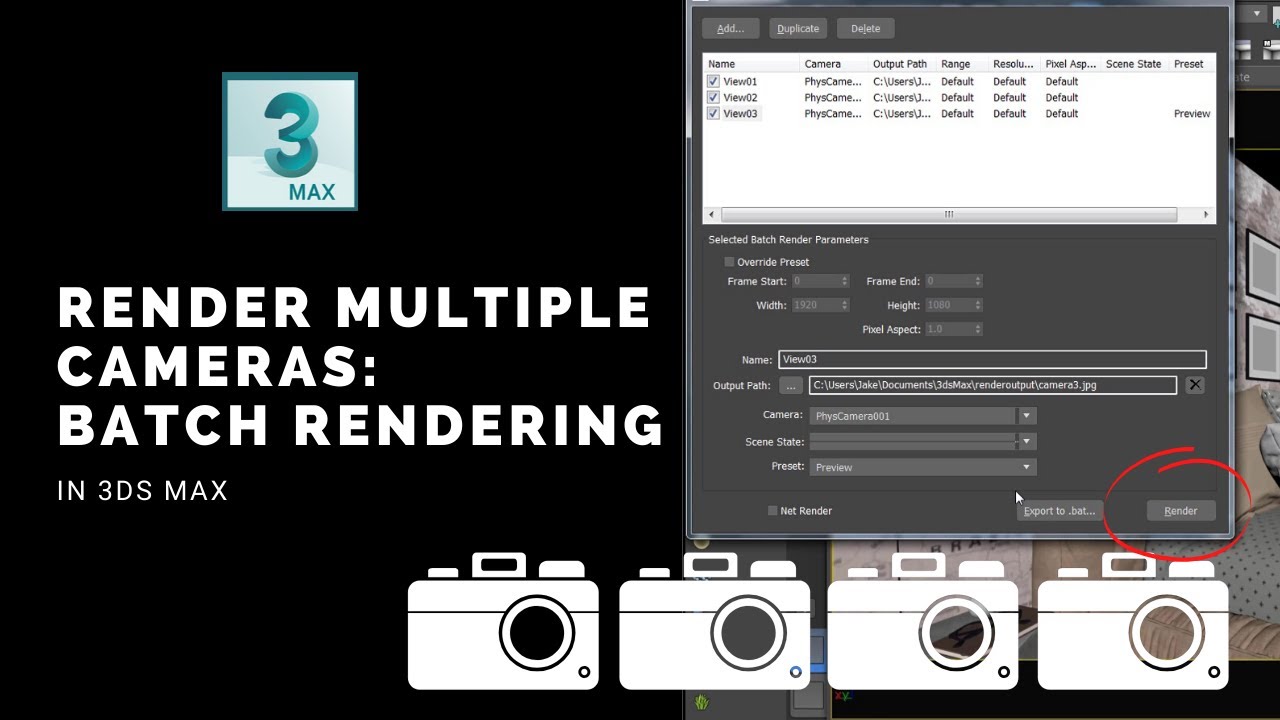Click the Height spinner arrows
The height and width of the screenshot is (720, 1280).
coord(978,305)
